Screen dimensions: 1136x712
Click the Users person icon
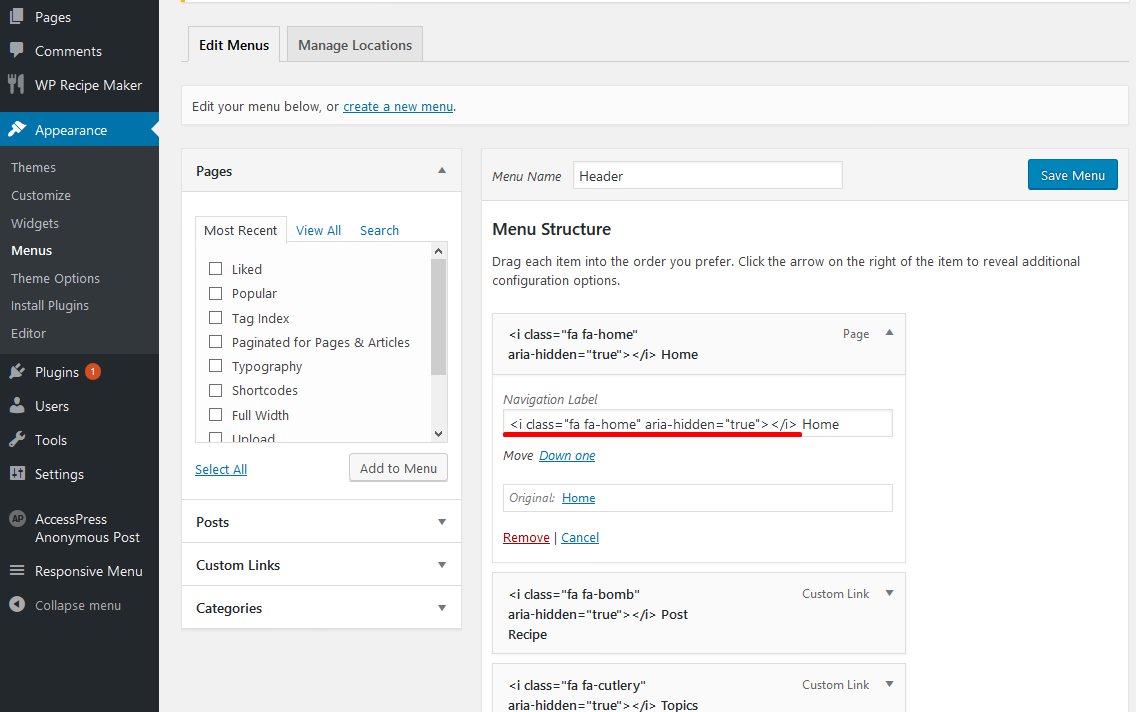point(17,406)
